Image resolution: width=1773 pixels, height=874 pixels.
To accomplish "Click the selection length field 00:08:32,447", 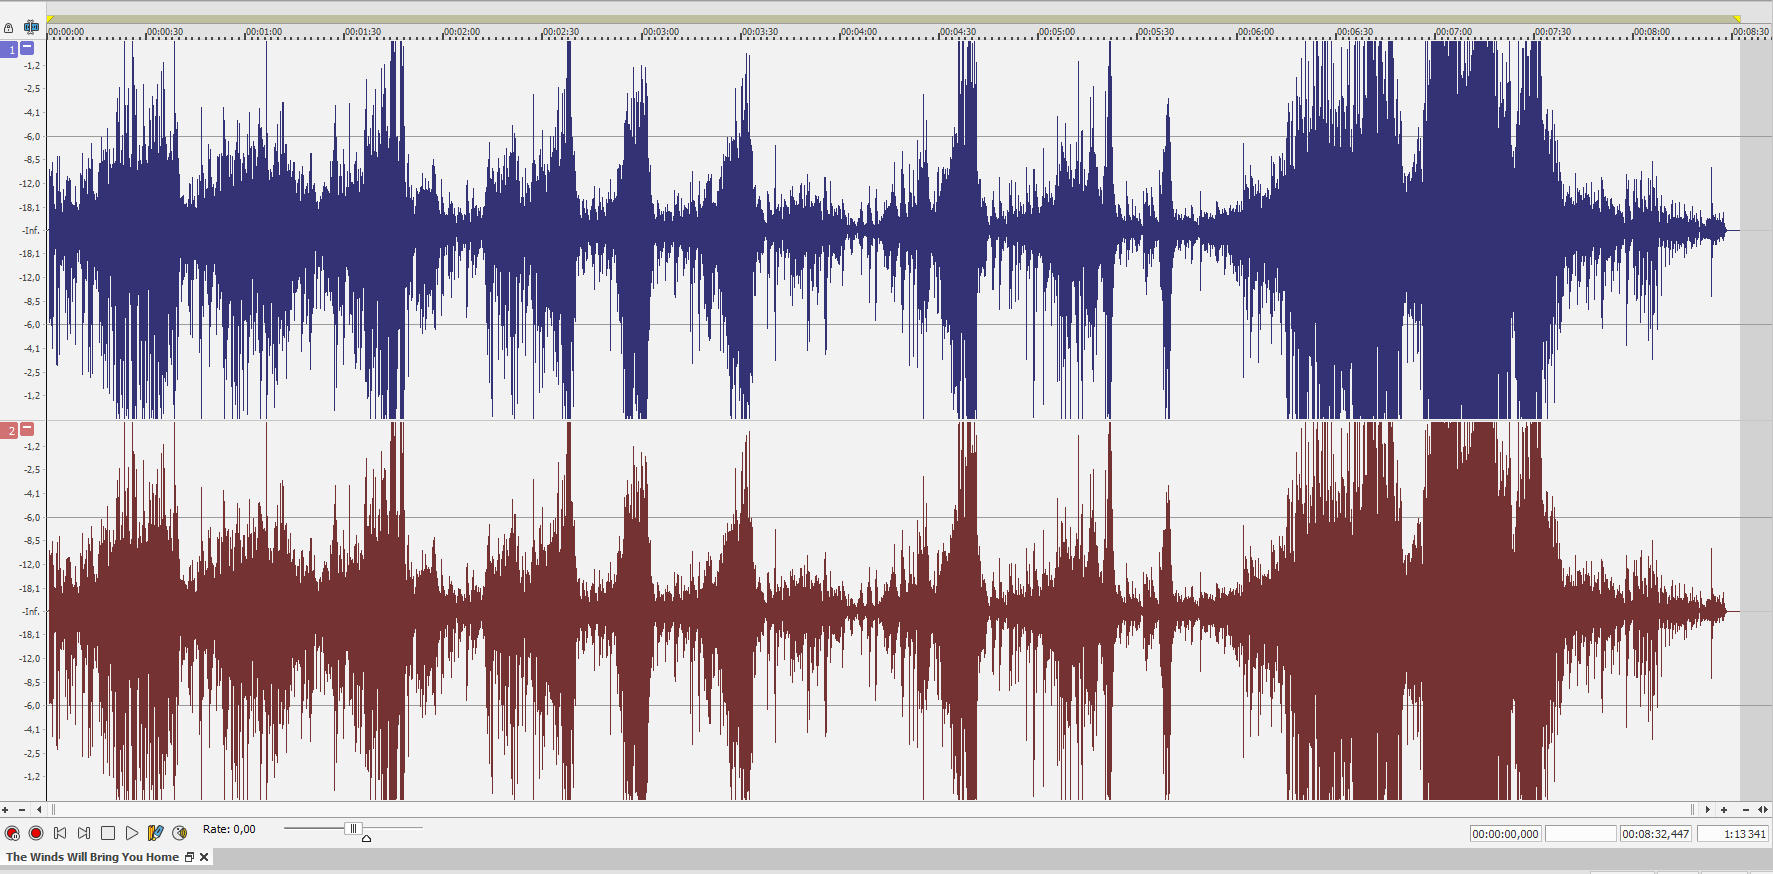I will click(x=1655, y=834).
